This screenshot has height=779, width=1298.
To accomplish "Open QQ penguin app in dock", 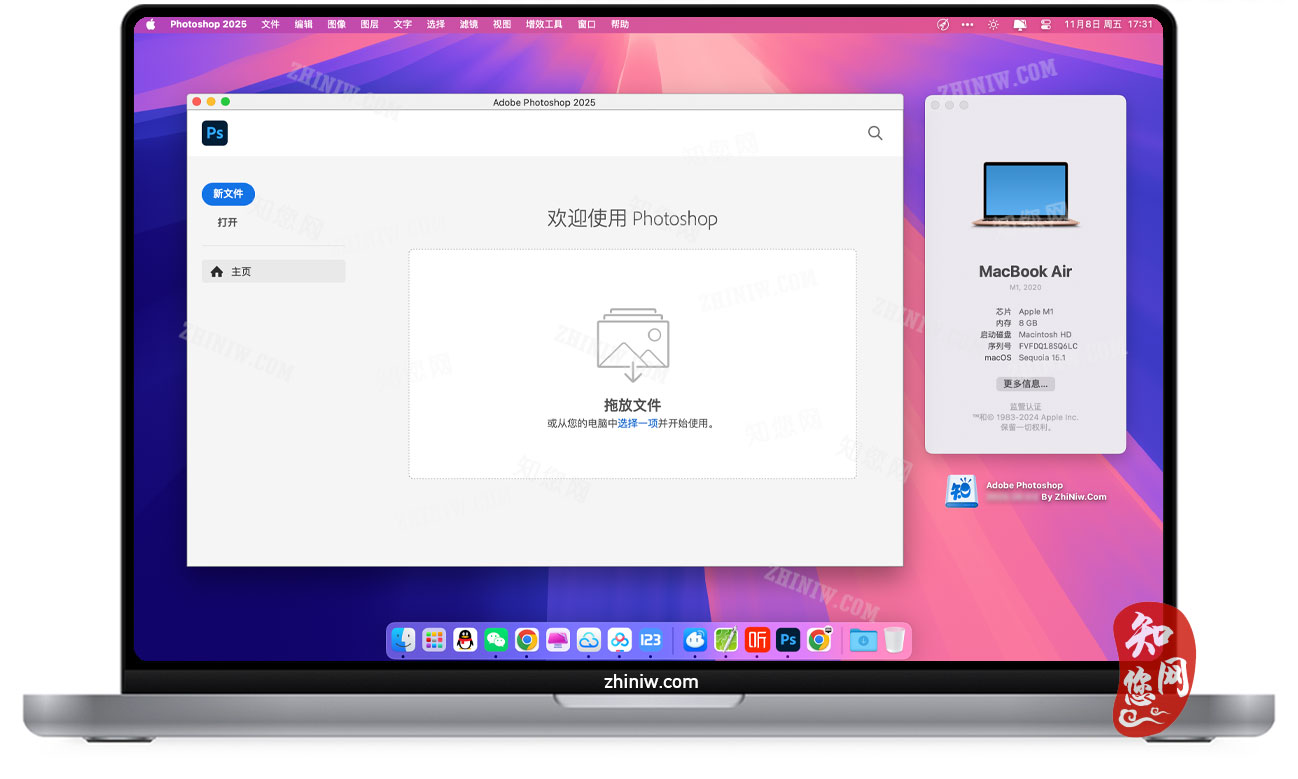I will click(465, 640).
